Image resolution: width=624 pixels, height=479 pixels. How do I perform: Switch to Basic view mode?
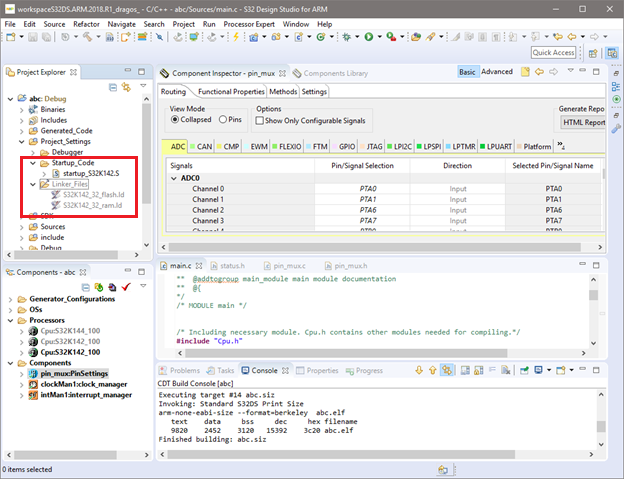point(467,72)
